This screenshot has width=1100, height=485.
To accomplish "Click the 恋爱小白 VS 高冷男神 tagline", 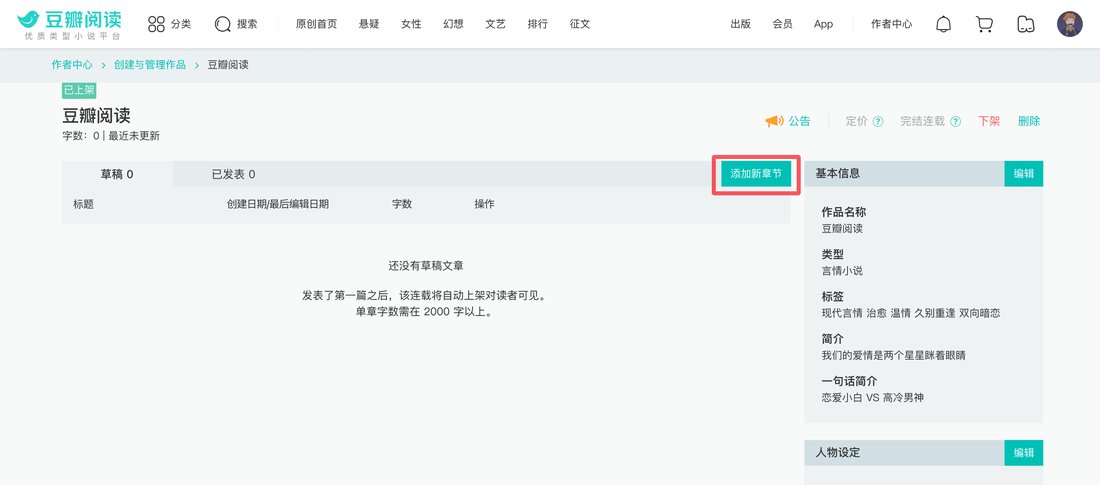I will 873,397.
